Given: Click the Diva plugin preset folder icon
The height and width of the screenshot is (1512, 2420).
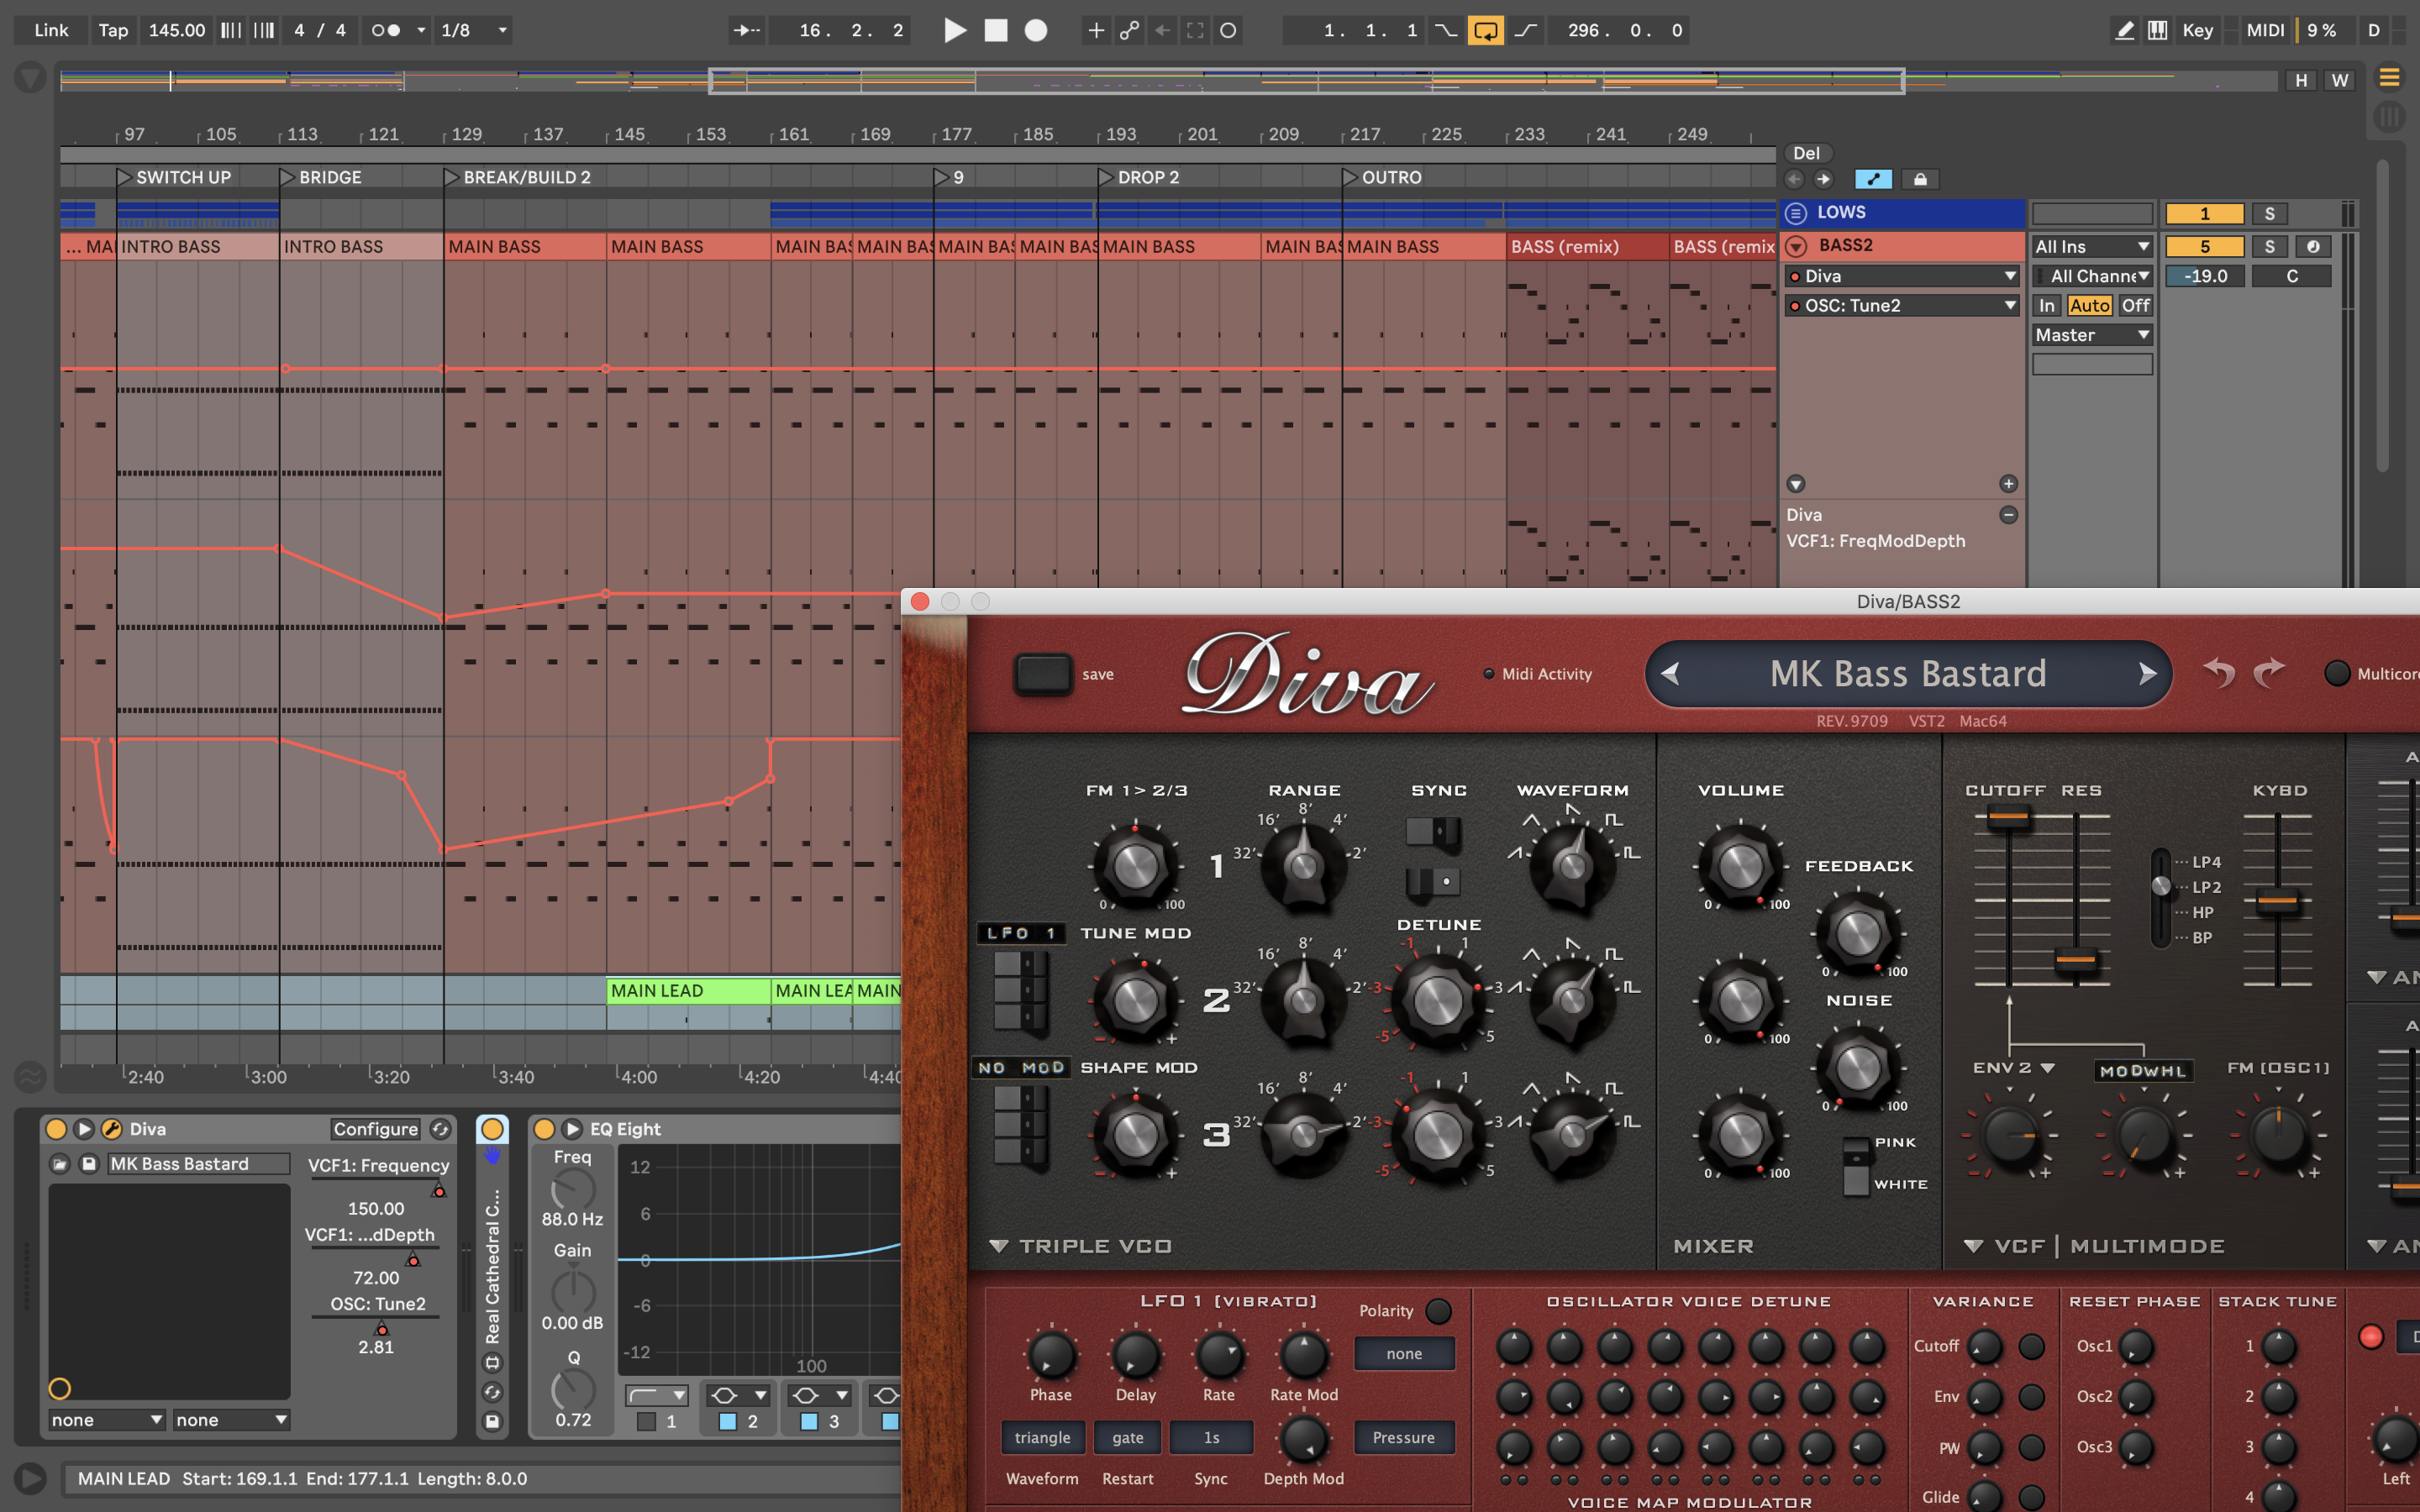Looking at the screenshot, I should [60, 1164].
